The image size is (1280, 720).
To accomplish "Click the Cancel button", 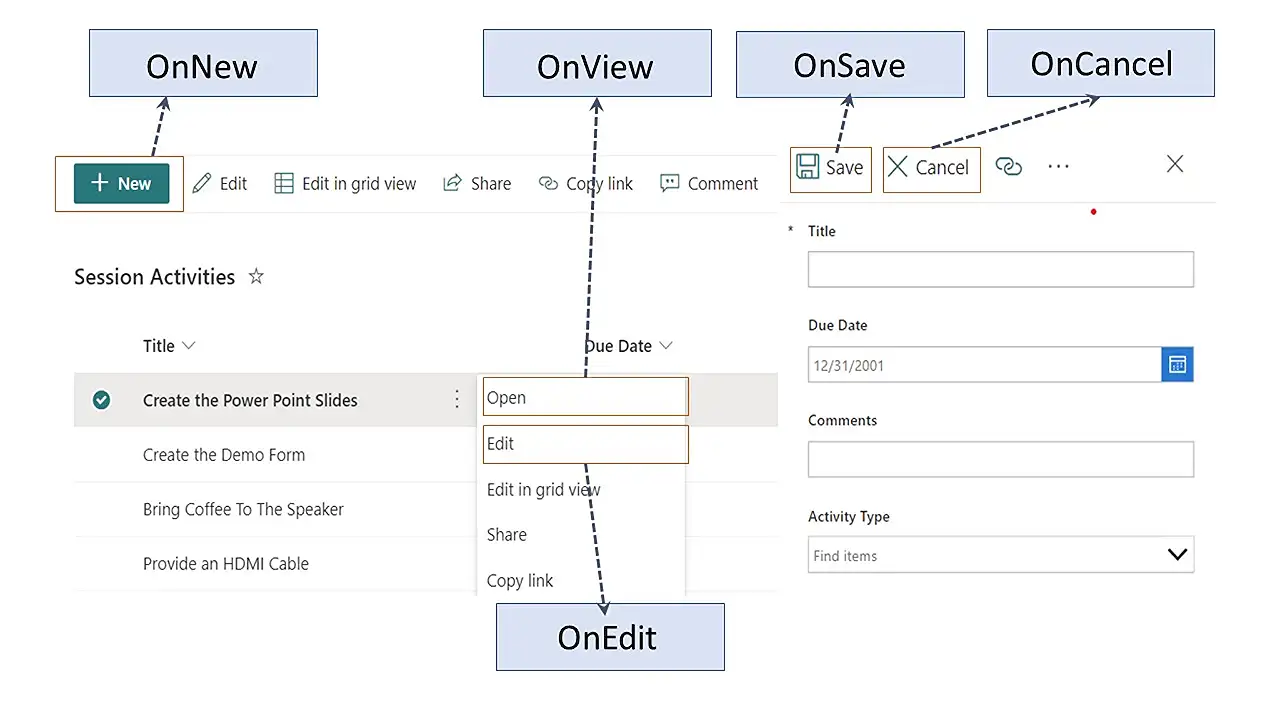I will (931, 167).
